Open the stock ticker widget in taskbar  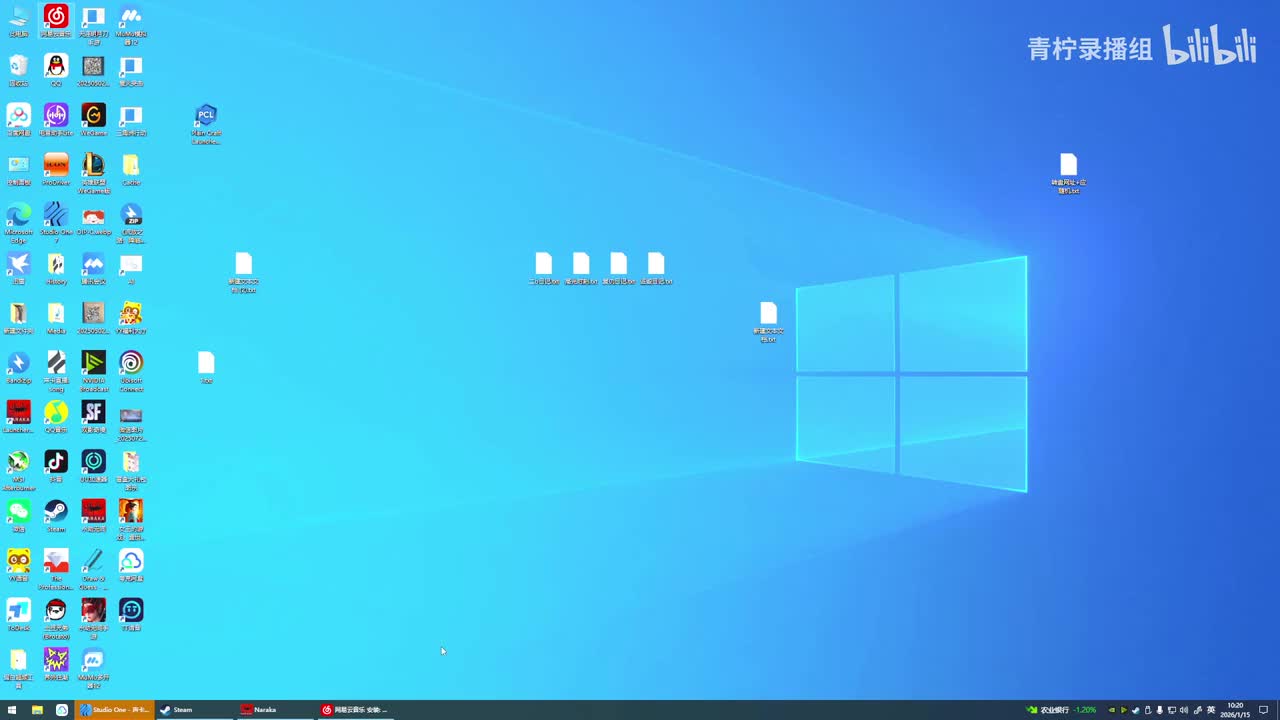click(x=1062, y=710)
